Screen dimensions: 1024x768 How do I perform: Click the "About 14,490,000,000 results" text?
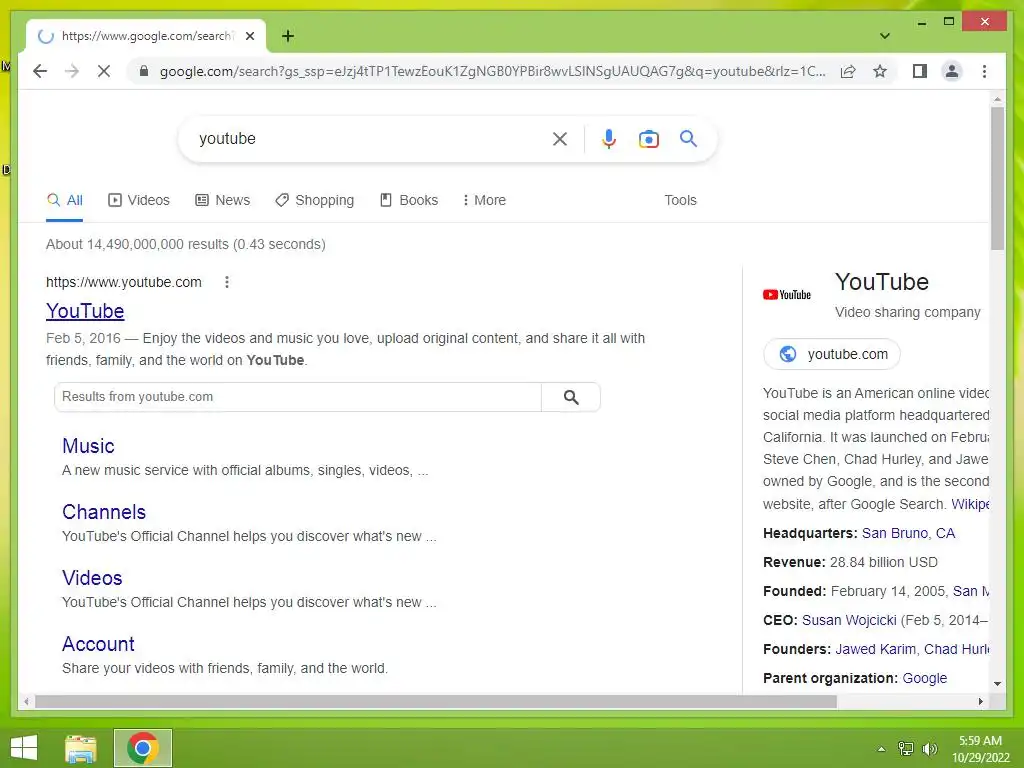137,244
